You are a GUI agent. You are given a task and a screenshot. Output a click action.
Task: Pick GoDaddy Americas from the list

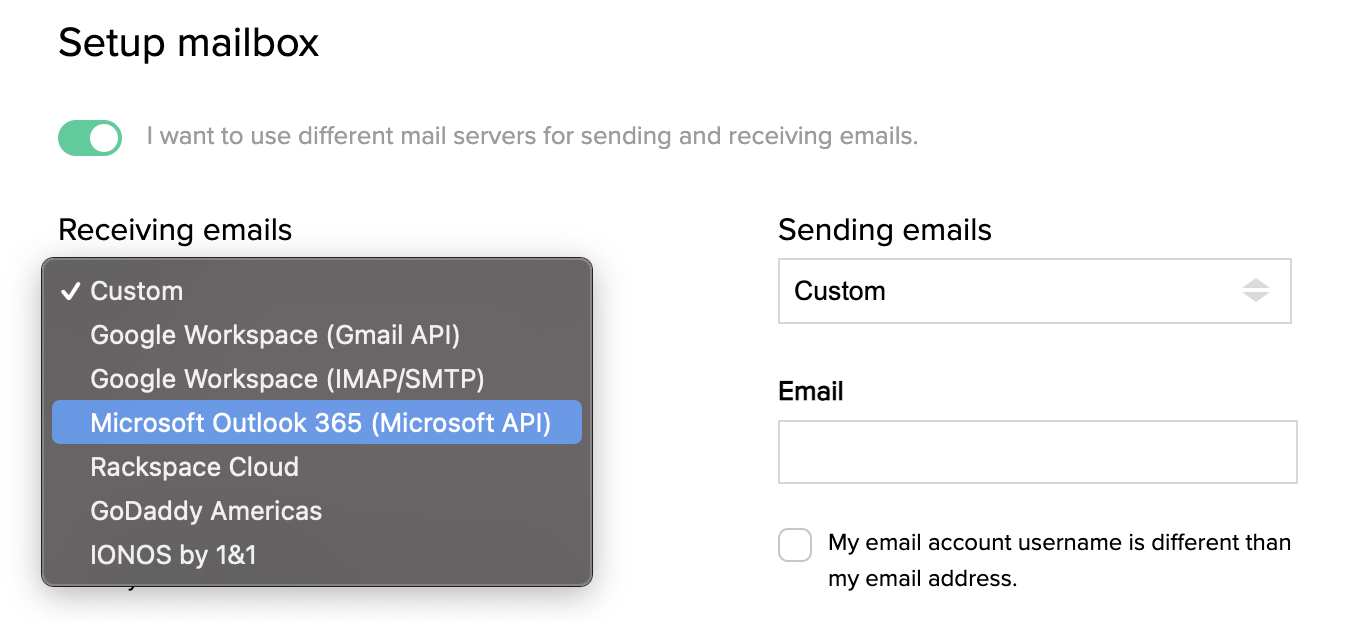[316, 511]
